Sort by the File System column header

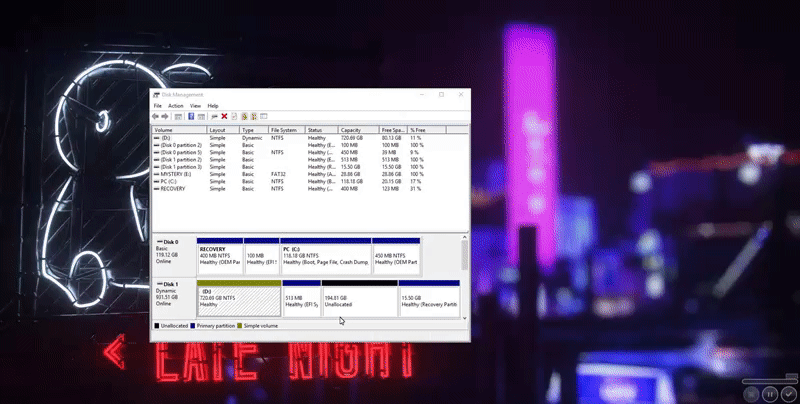pyautogui.click(x=287, y=130)
